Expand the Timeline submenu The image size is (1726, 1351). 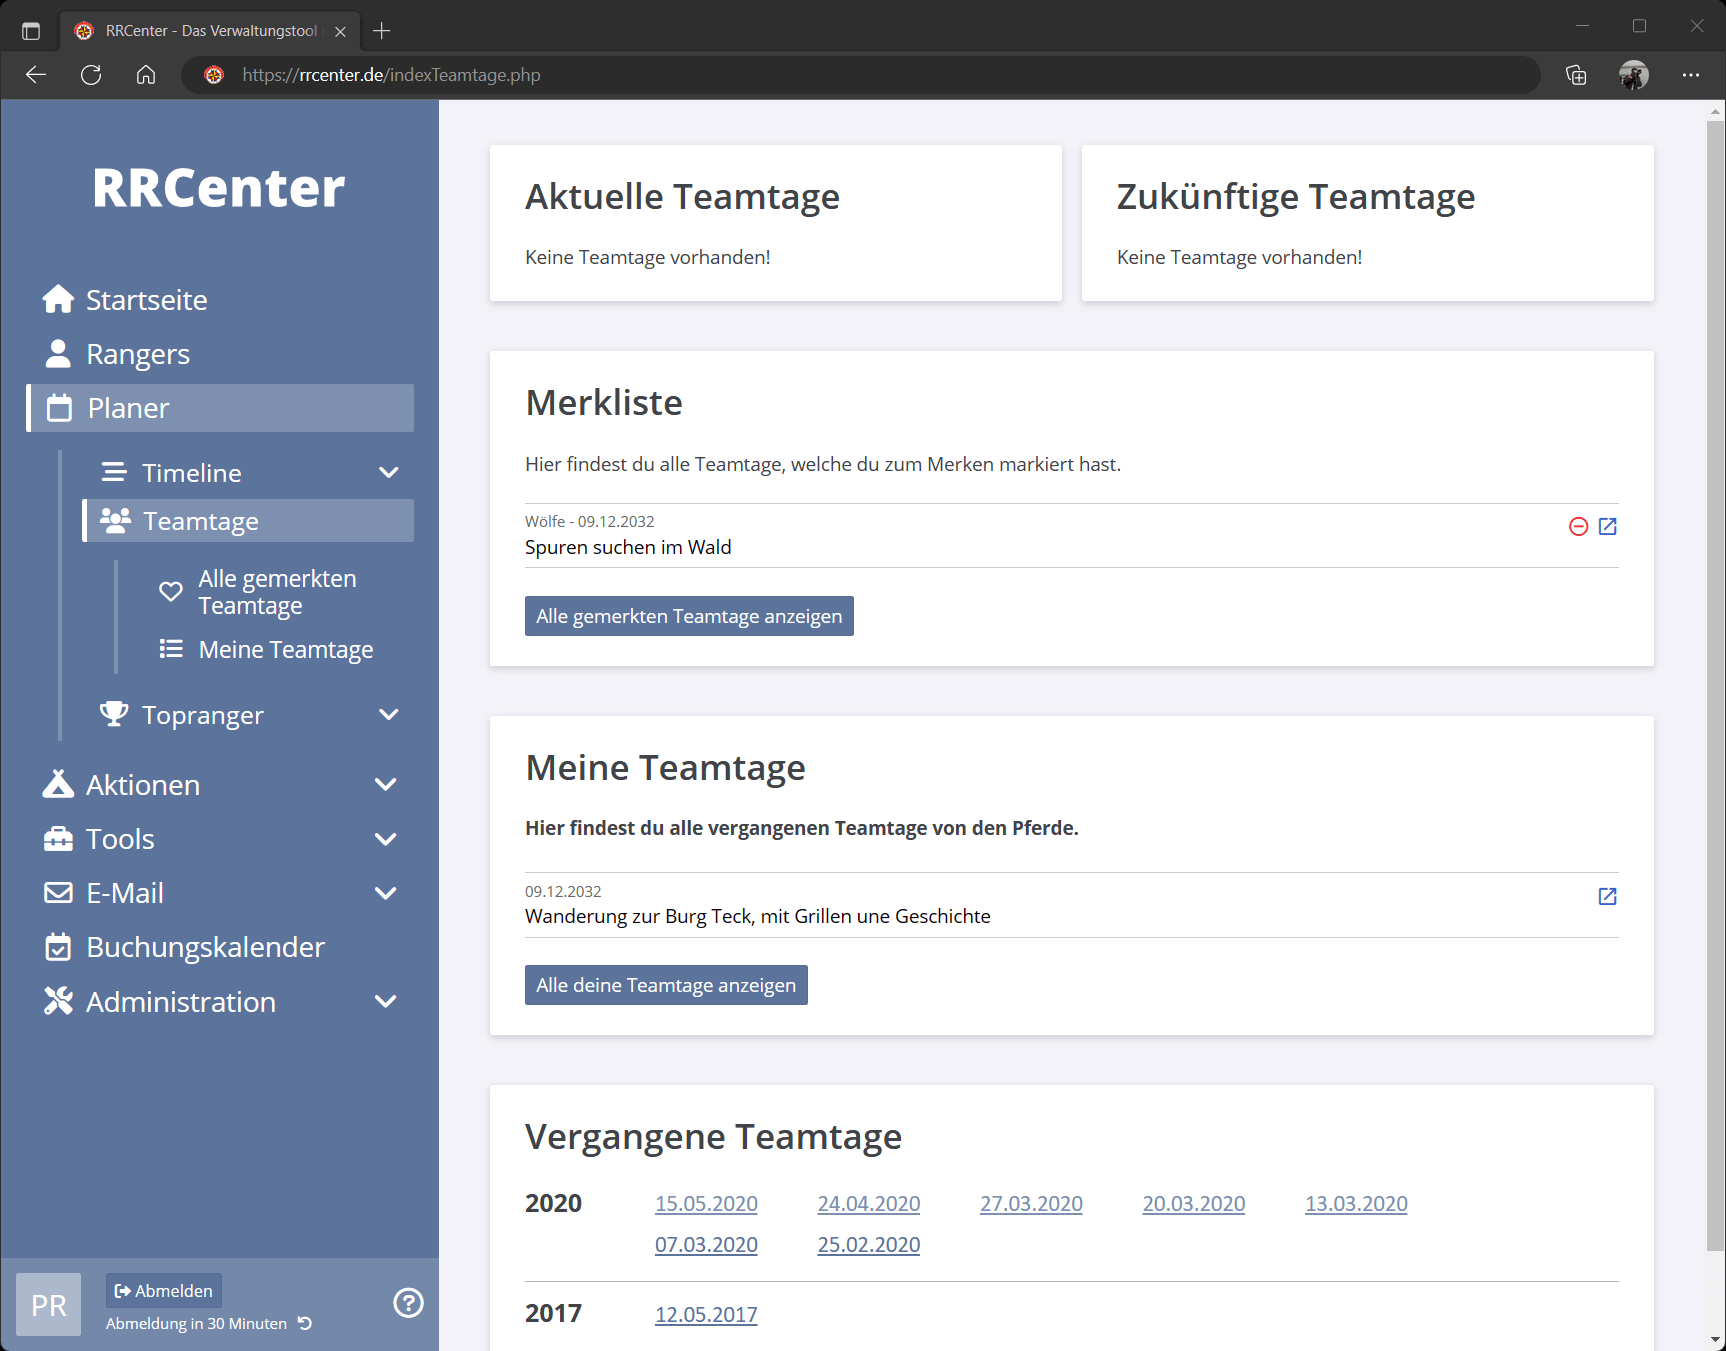tap(388, 473)
